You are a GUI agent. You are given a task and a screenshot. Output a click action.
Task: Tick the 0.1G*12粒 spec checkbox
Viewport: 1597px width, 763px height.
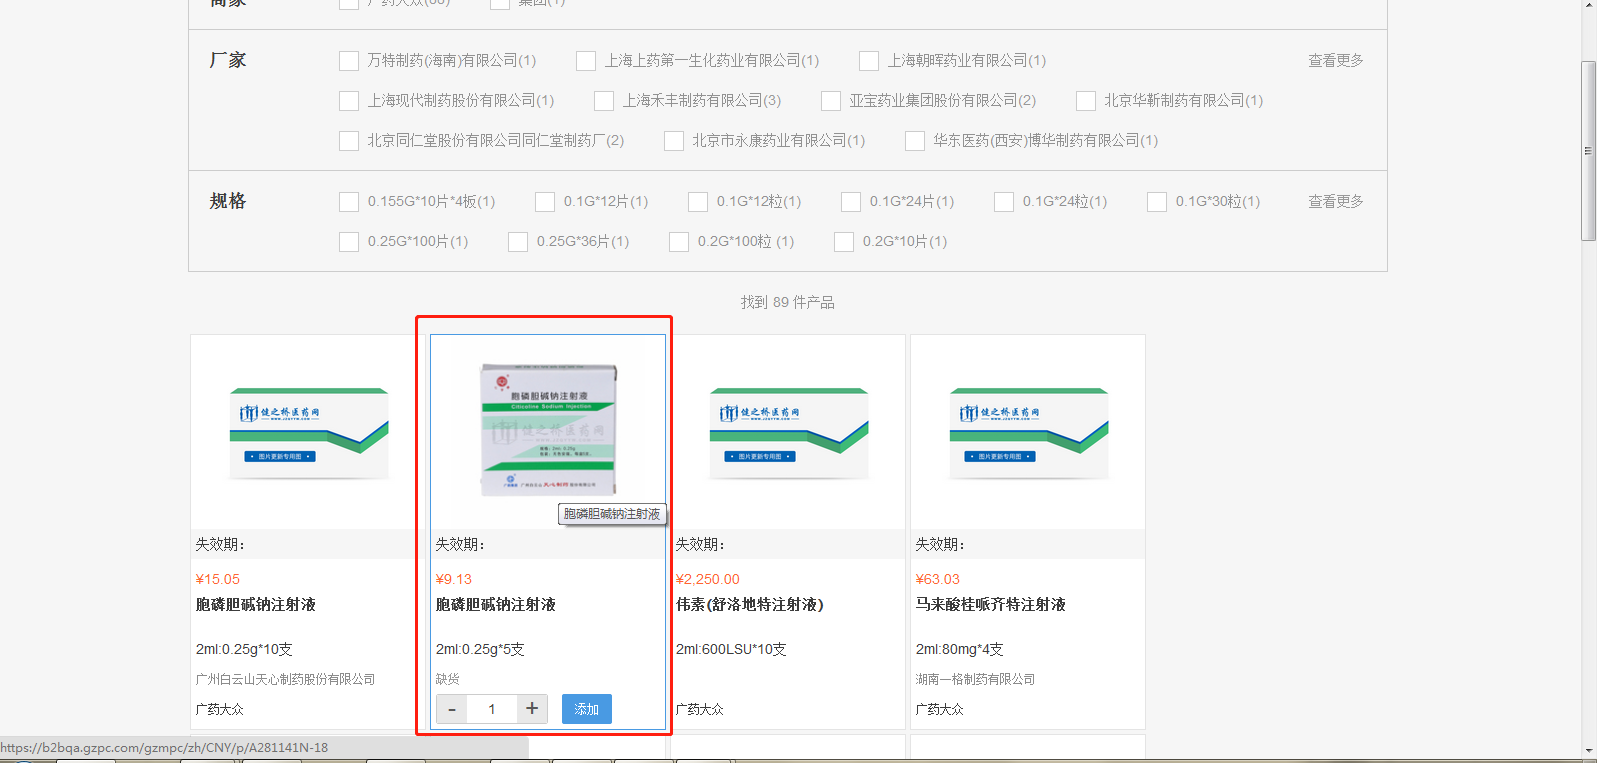click(698, 202)
